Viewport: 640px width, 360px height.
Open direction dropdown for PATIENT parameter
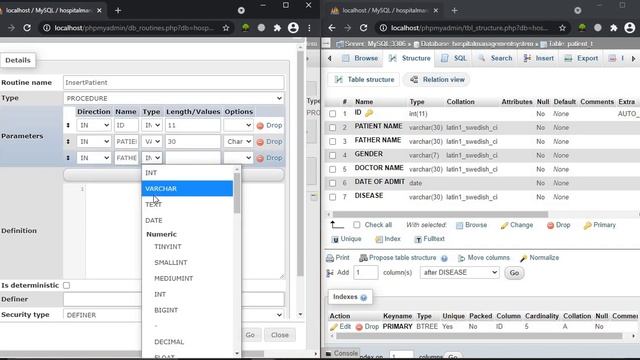pyautogui.click(x=93, y=142)
